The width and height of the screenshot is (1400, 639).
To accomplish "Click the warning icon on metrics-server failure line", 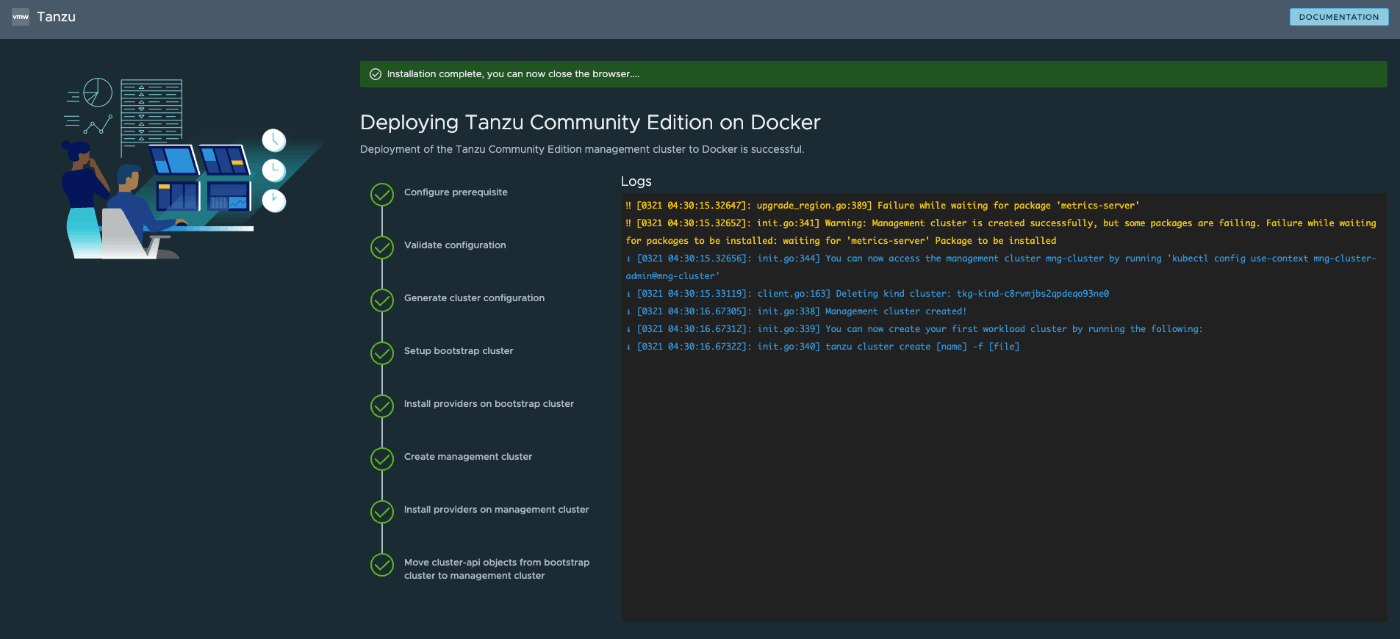I will pyautogui.click(x=628, y=205).
